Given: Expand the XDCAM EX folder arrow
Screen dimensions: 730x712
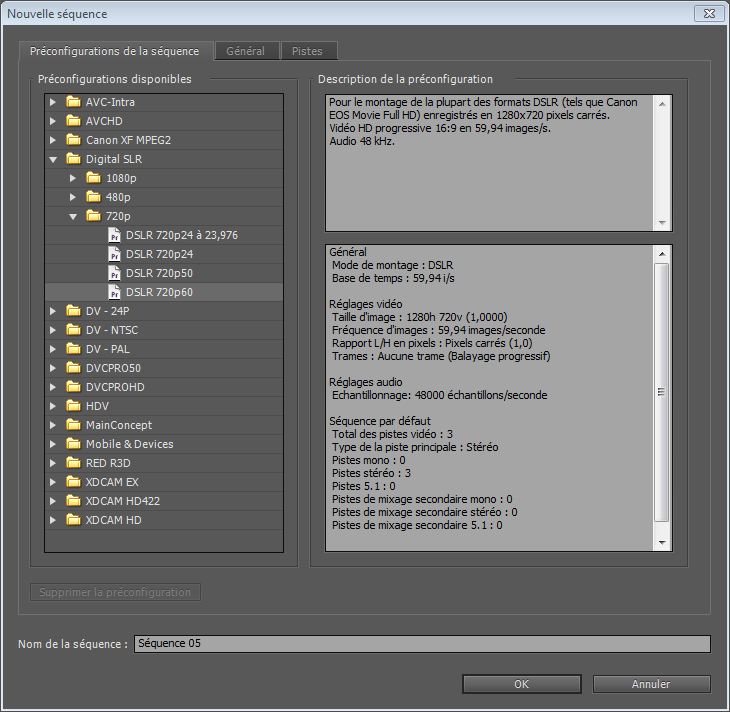Looking at the screenshot, I should (x=53, y=482).
